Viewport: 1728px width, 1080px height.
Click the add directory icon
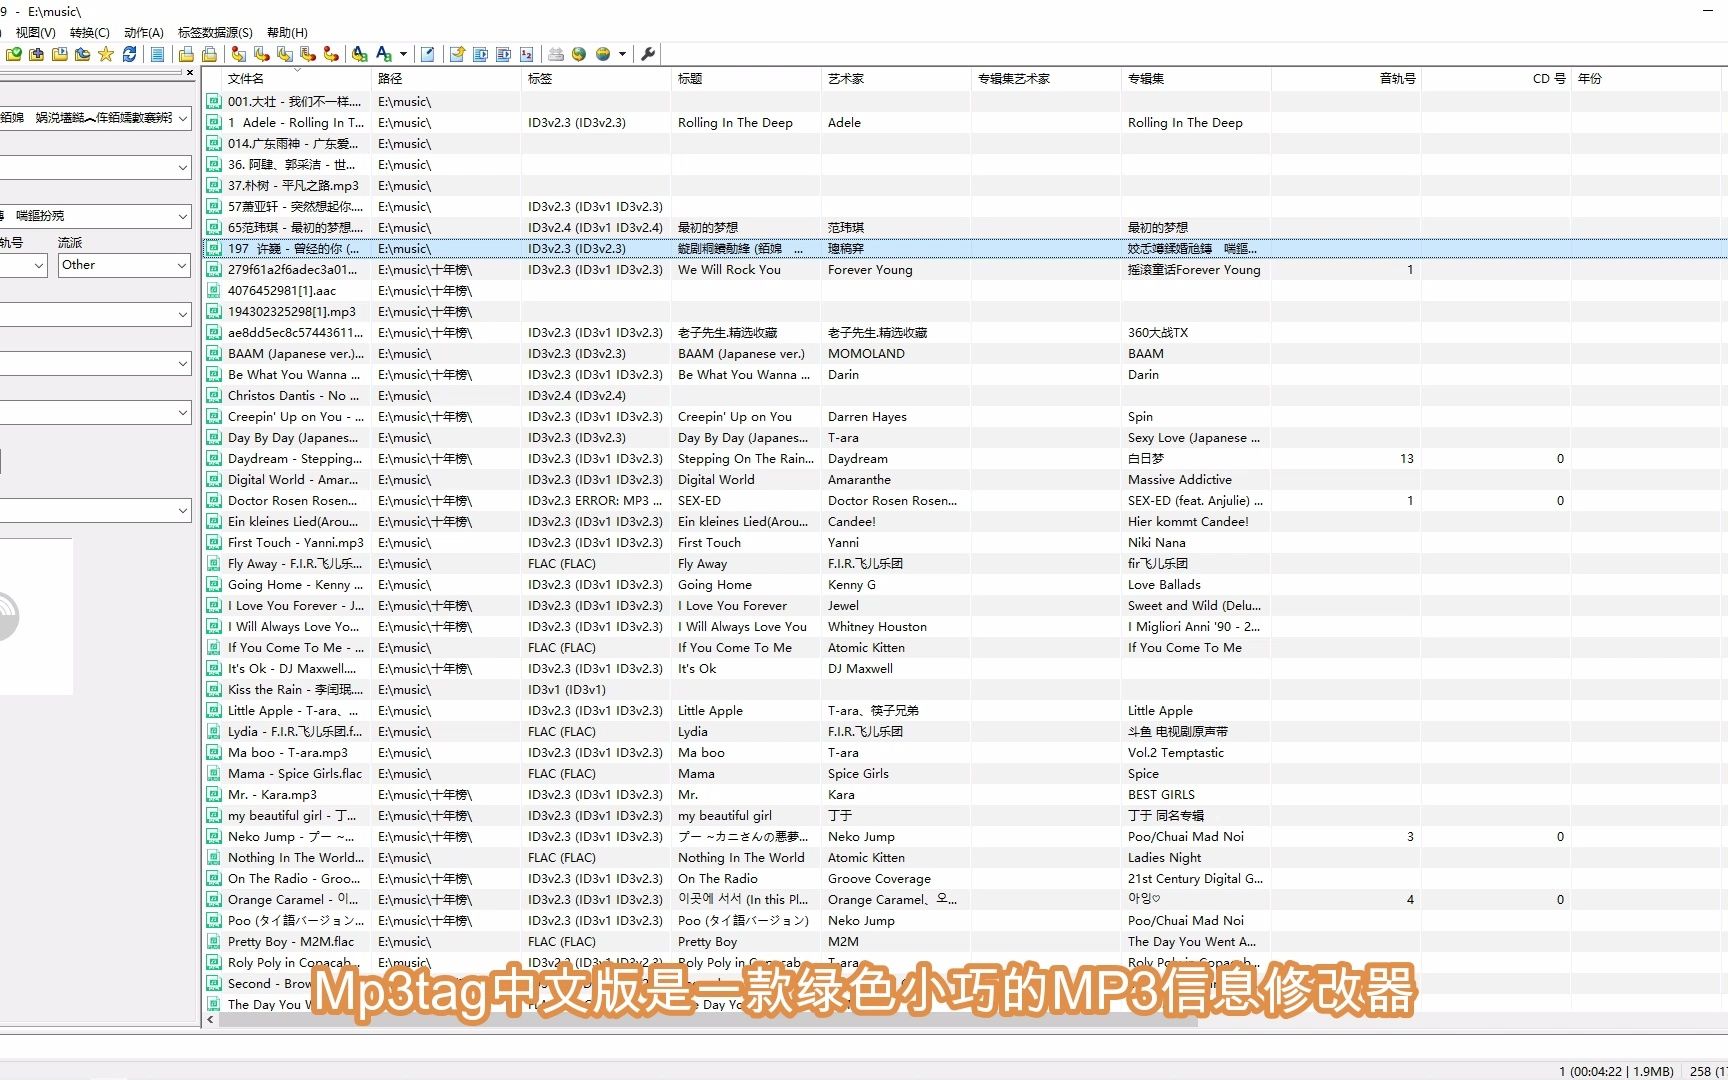36,54
